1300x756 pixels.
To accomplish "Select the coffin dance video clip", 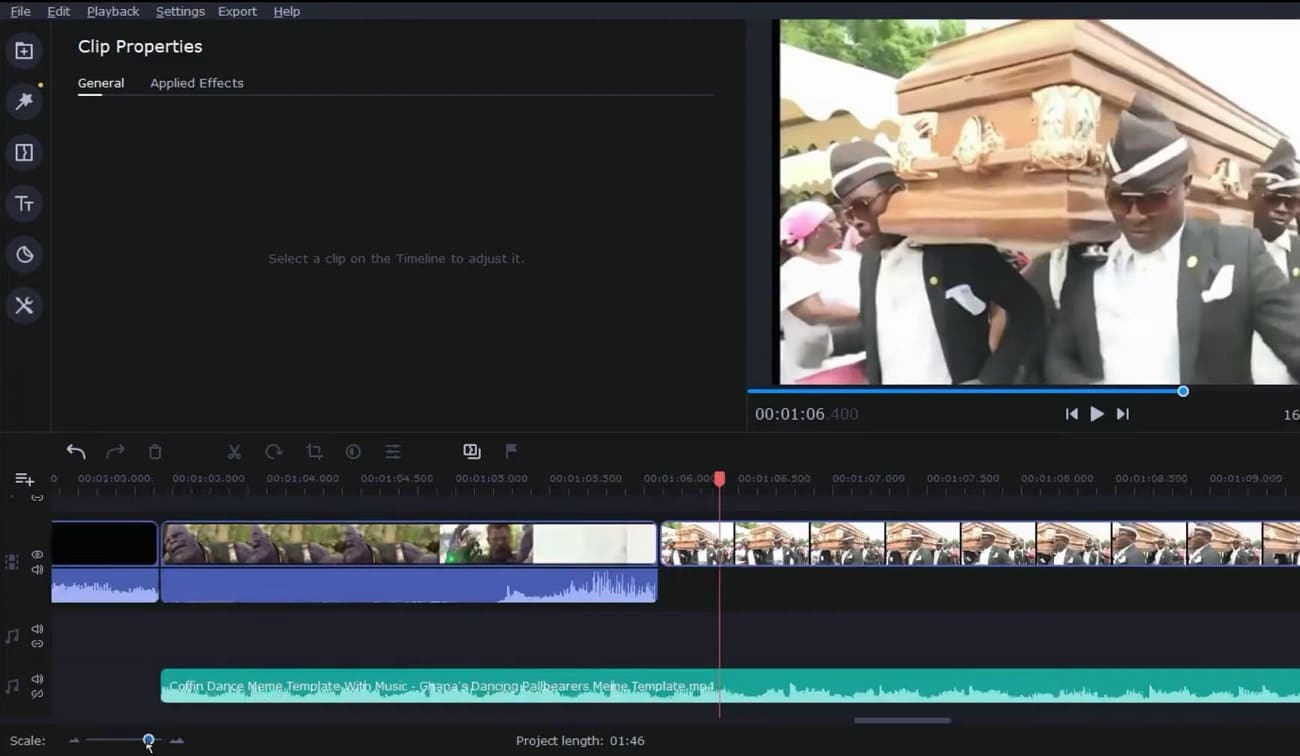I will [980, 544].
